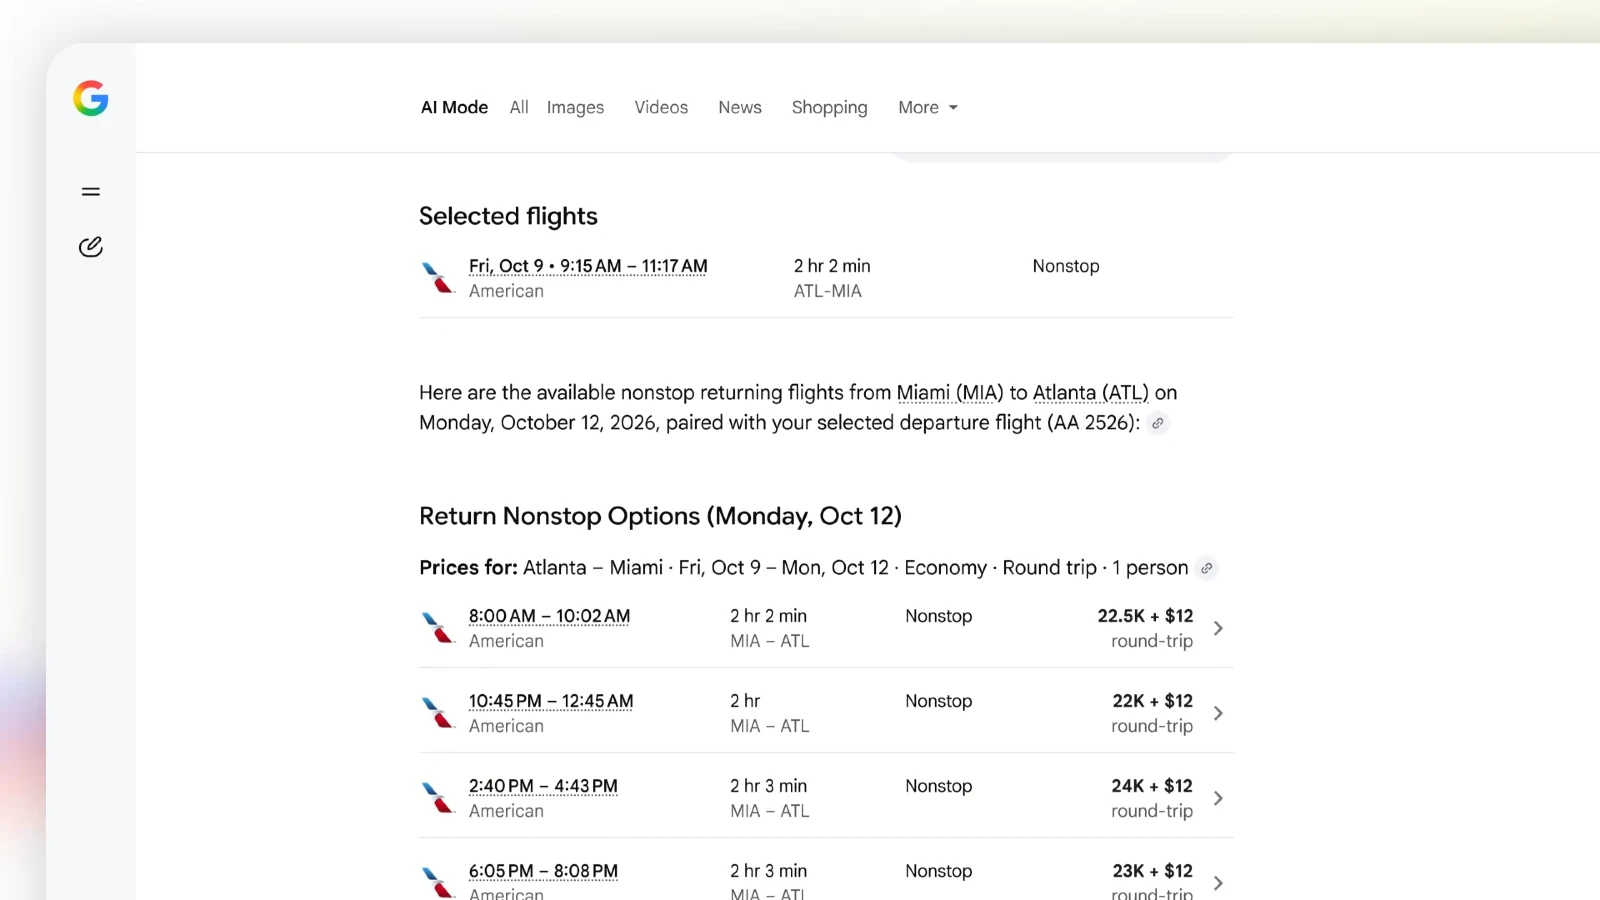The height and width of the screenshot is (900, 1600).
Task: Open the sidebar hamburger menu icon
Action: tap(91, 191)
